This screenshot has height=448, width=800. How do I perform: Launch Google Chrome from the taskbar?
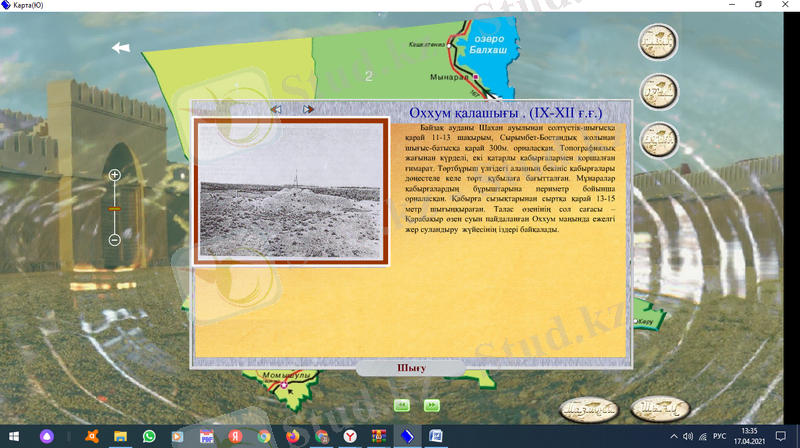click(264, 436)
